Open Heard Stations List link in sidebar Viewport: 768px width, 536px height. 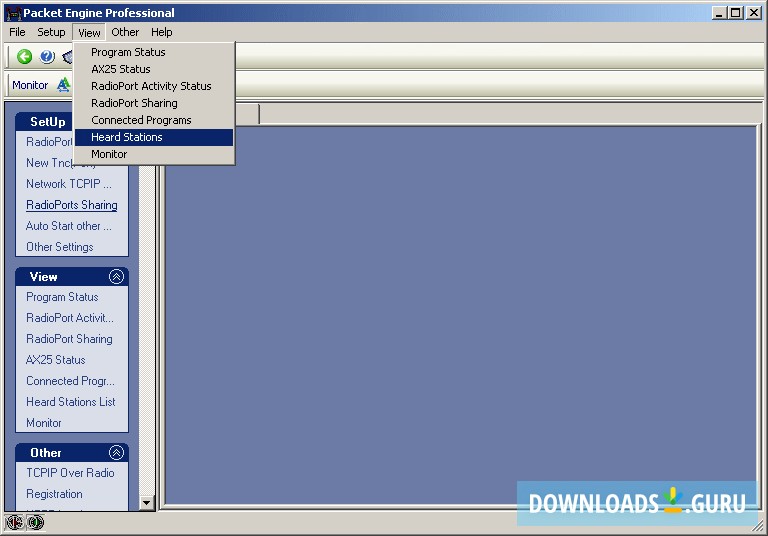click(x=71, y=402)
